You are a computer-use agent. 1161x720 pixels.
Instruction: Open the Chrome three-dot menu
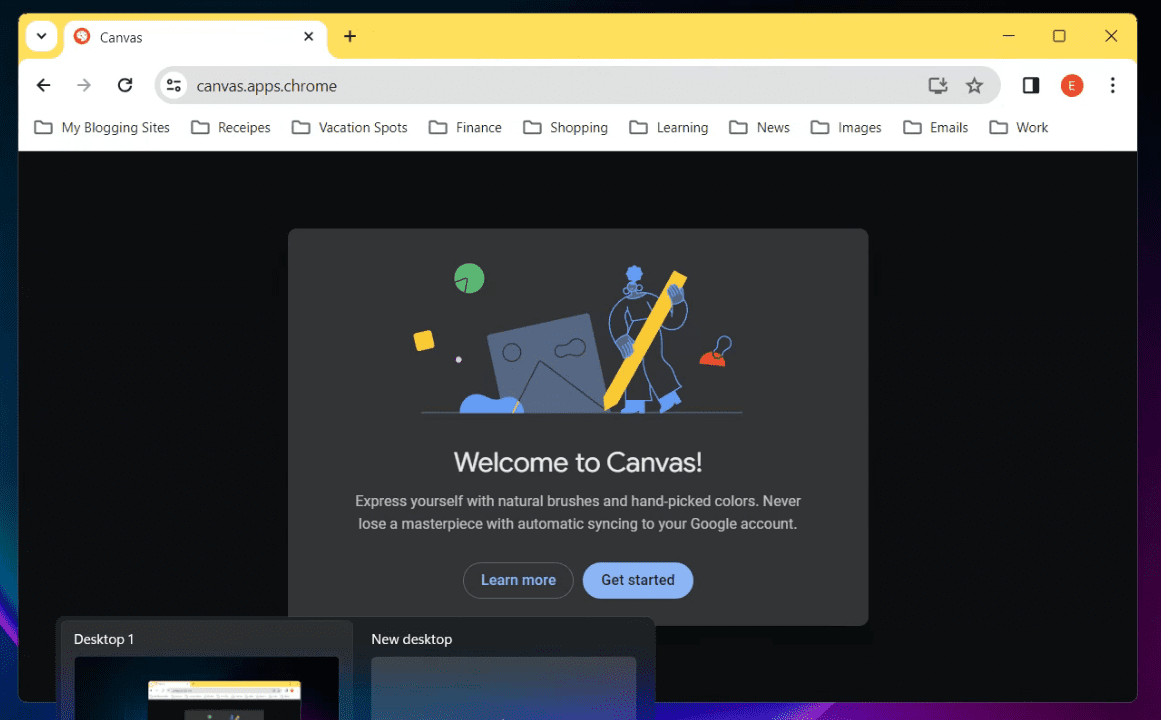coord(1112,86)
